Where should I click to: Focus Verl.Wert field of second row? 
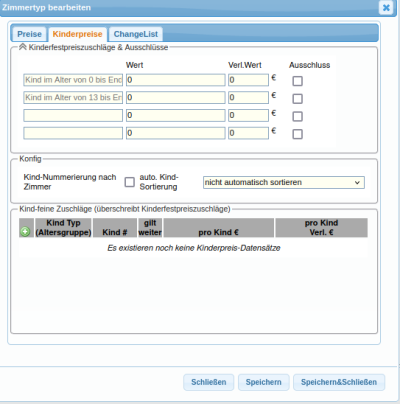[248, 98]
